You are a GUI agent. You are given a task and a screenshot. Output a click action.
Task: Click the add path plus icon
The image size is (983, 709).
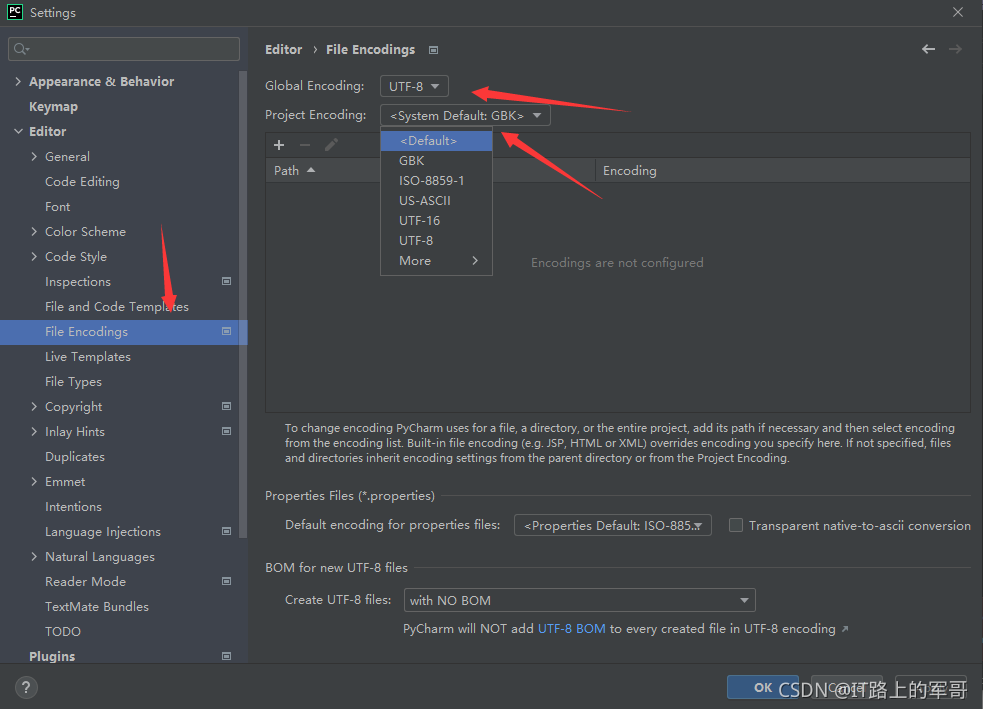(279, 145)
